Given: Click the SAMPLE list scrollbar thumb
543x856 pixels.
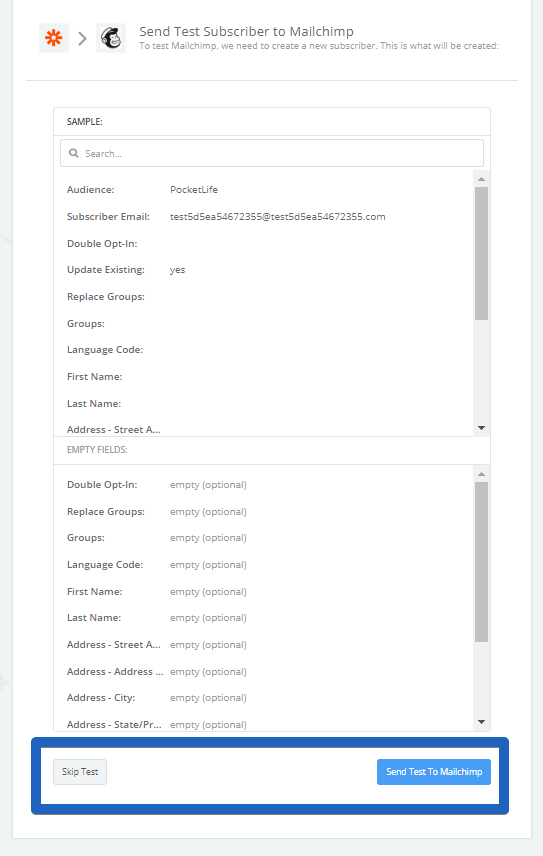Looking at the screenshot, I should pos(481,253).
